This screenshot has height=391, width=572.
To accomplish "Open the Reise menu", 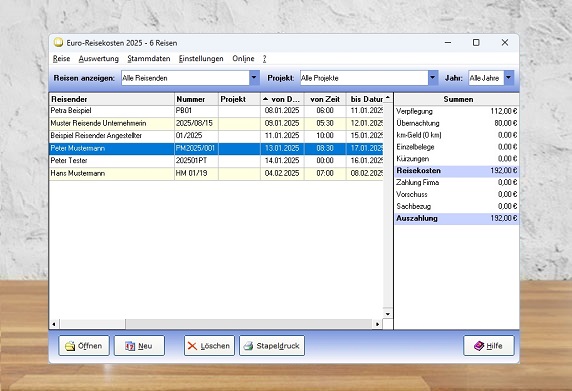I will [61, 59].
